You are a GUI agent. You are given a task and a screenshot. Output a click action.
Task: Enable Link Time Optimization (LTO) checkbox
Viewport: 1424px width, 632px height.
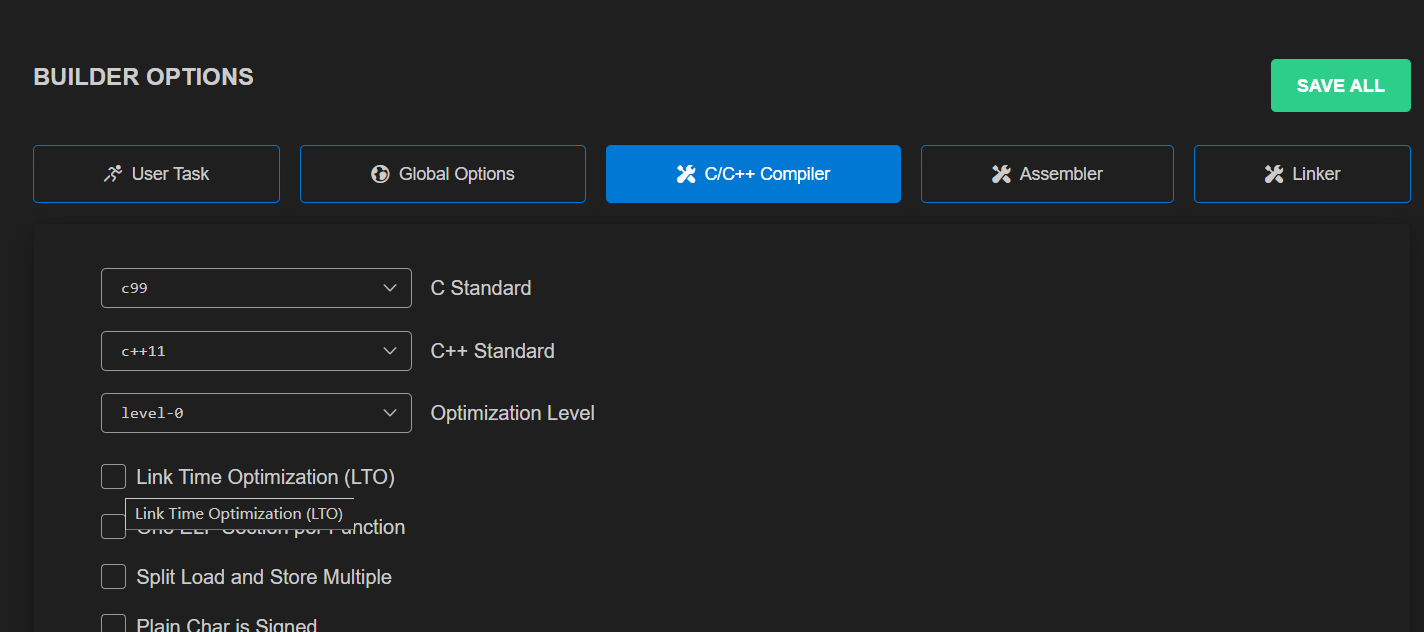(113, 477)
